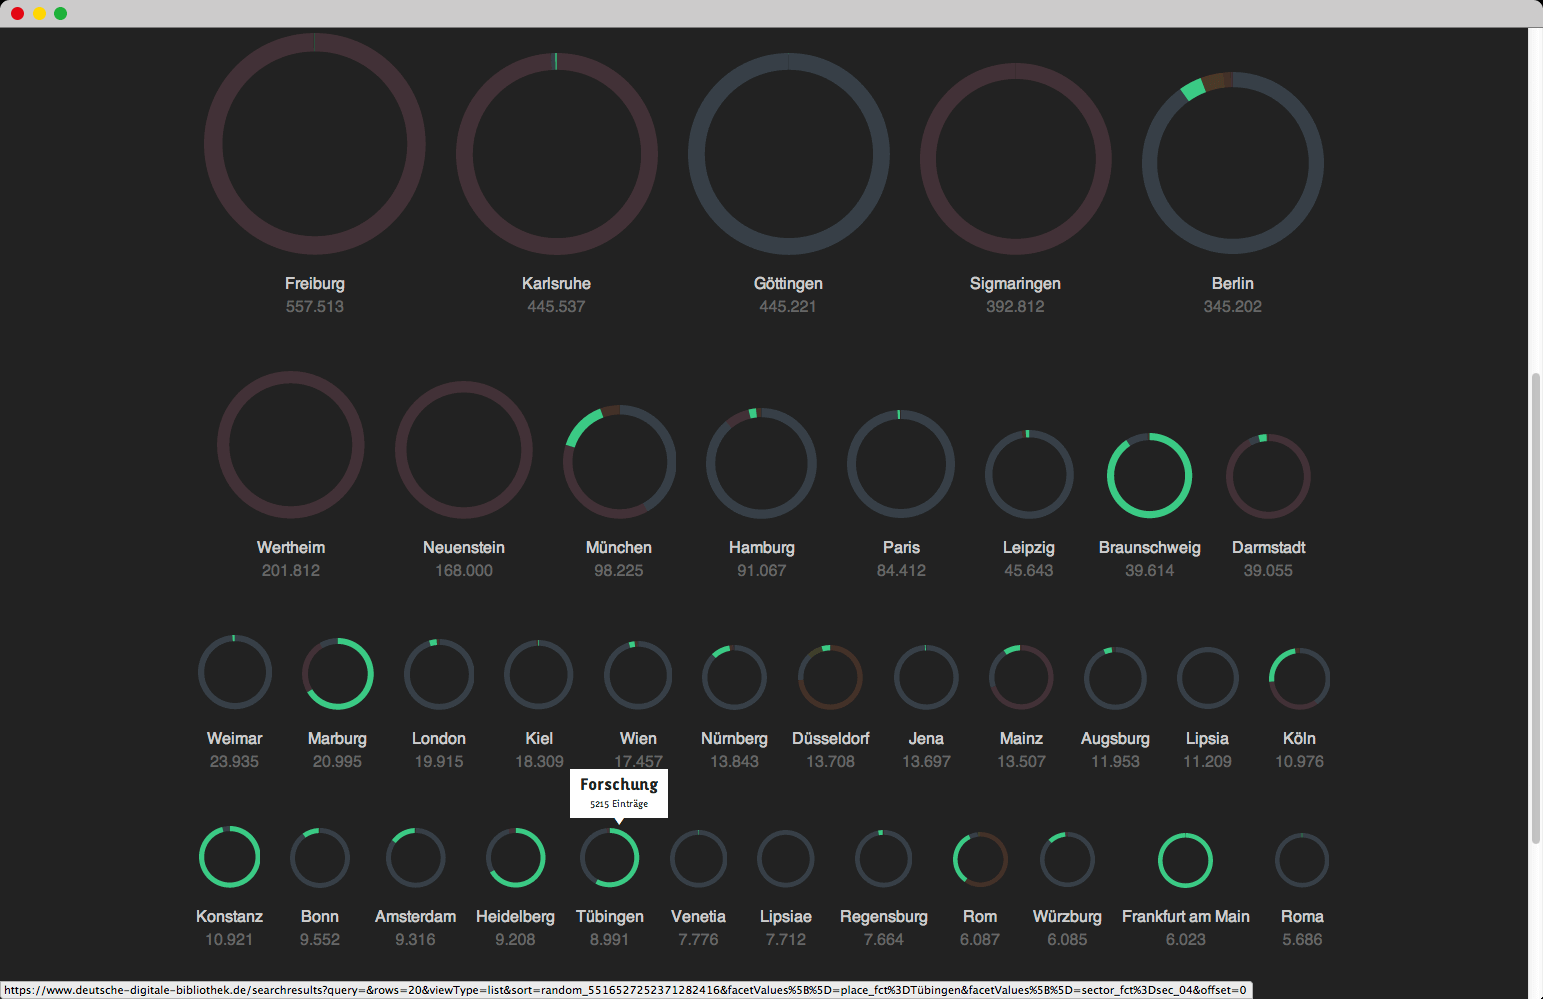Select the Weimar ring chart
Viewport: 1543px width, 999px height.
point(235,672)
